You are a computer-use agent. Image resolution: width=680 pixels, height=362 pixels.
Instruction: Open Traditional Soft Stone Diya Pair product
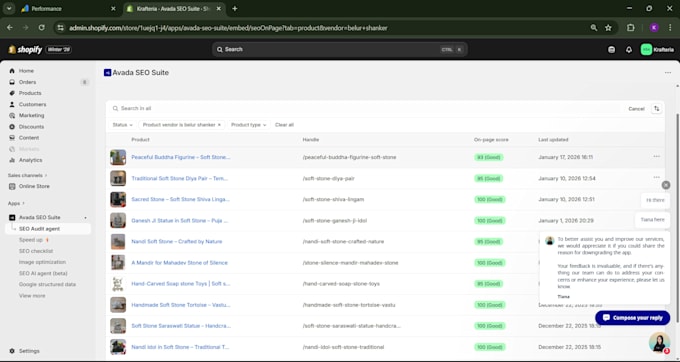(179, 178)
